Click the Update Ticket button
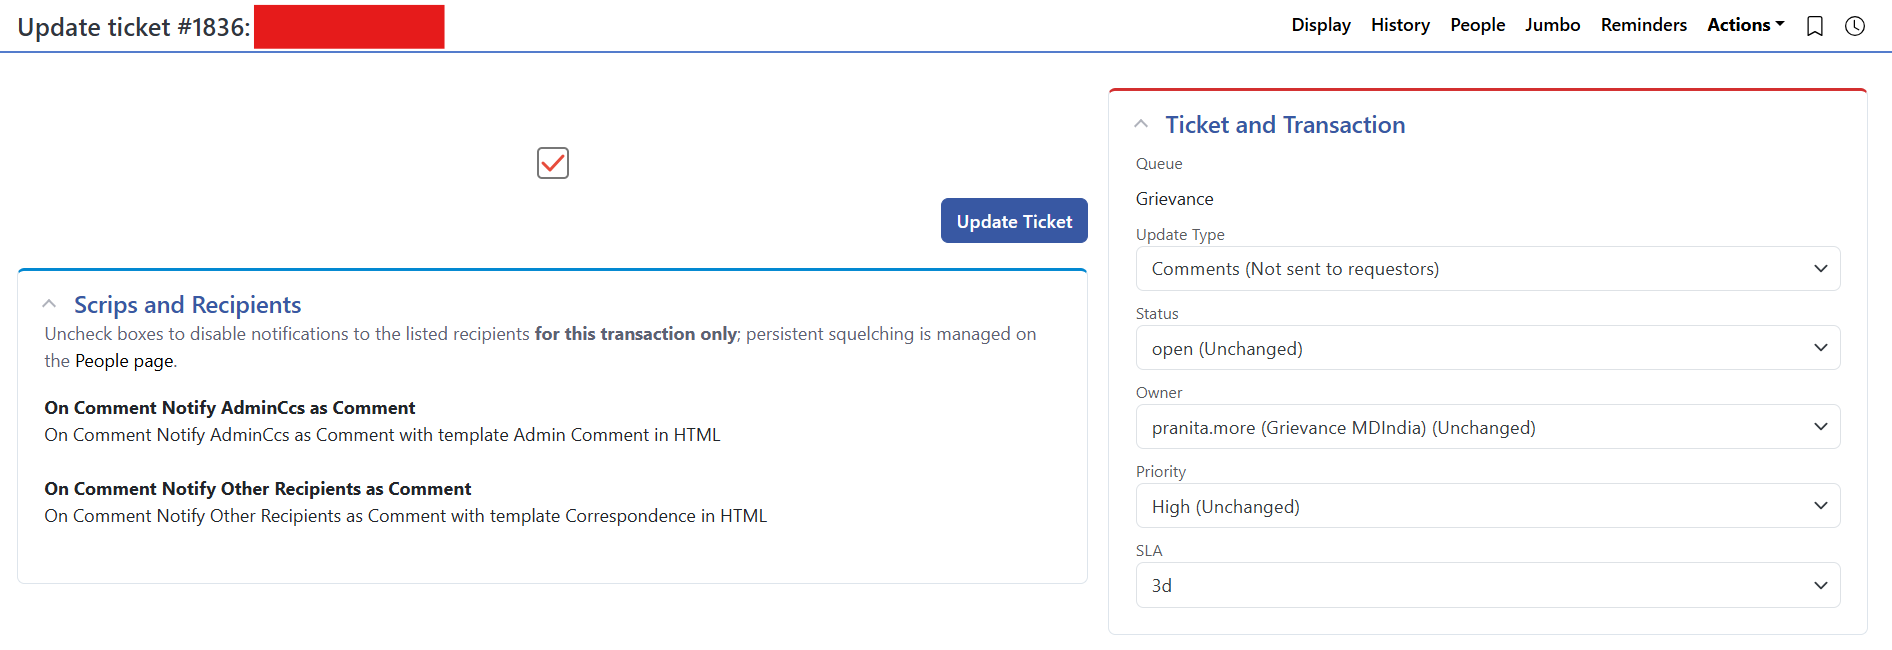 [x=1014, y=221]
